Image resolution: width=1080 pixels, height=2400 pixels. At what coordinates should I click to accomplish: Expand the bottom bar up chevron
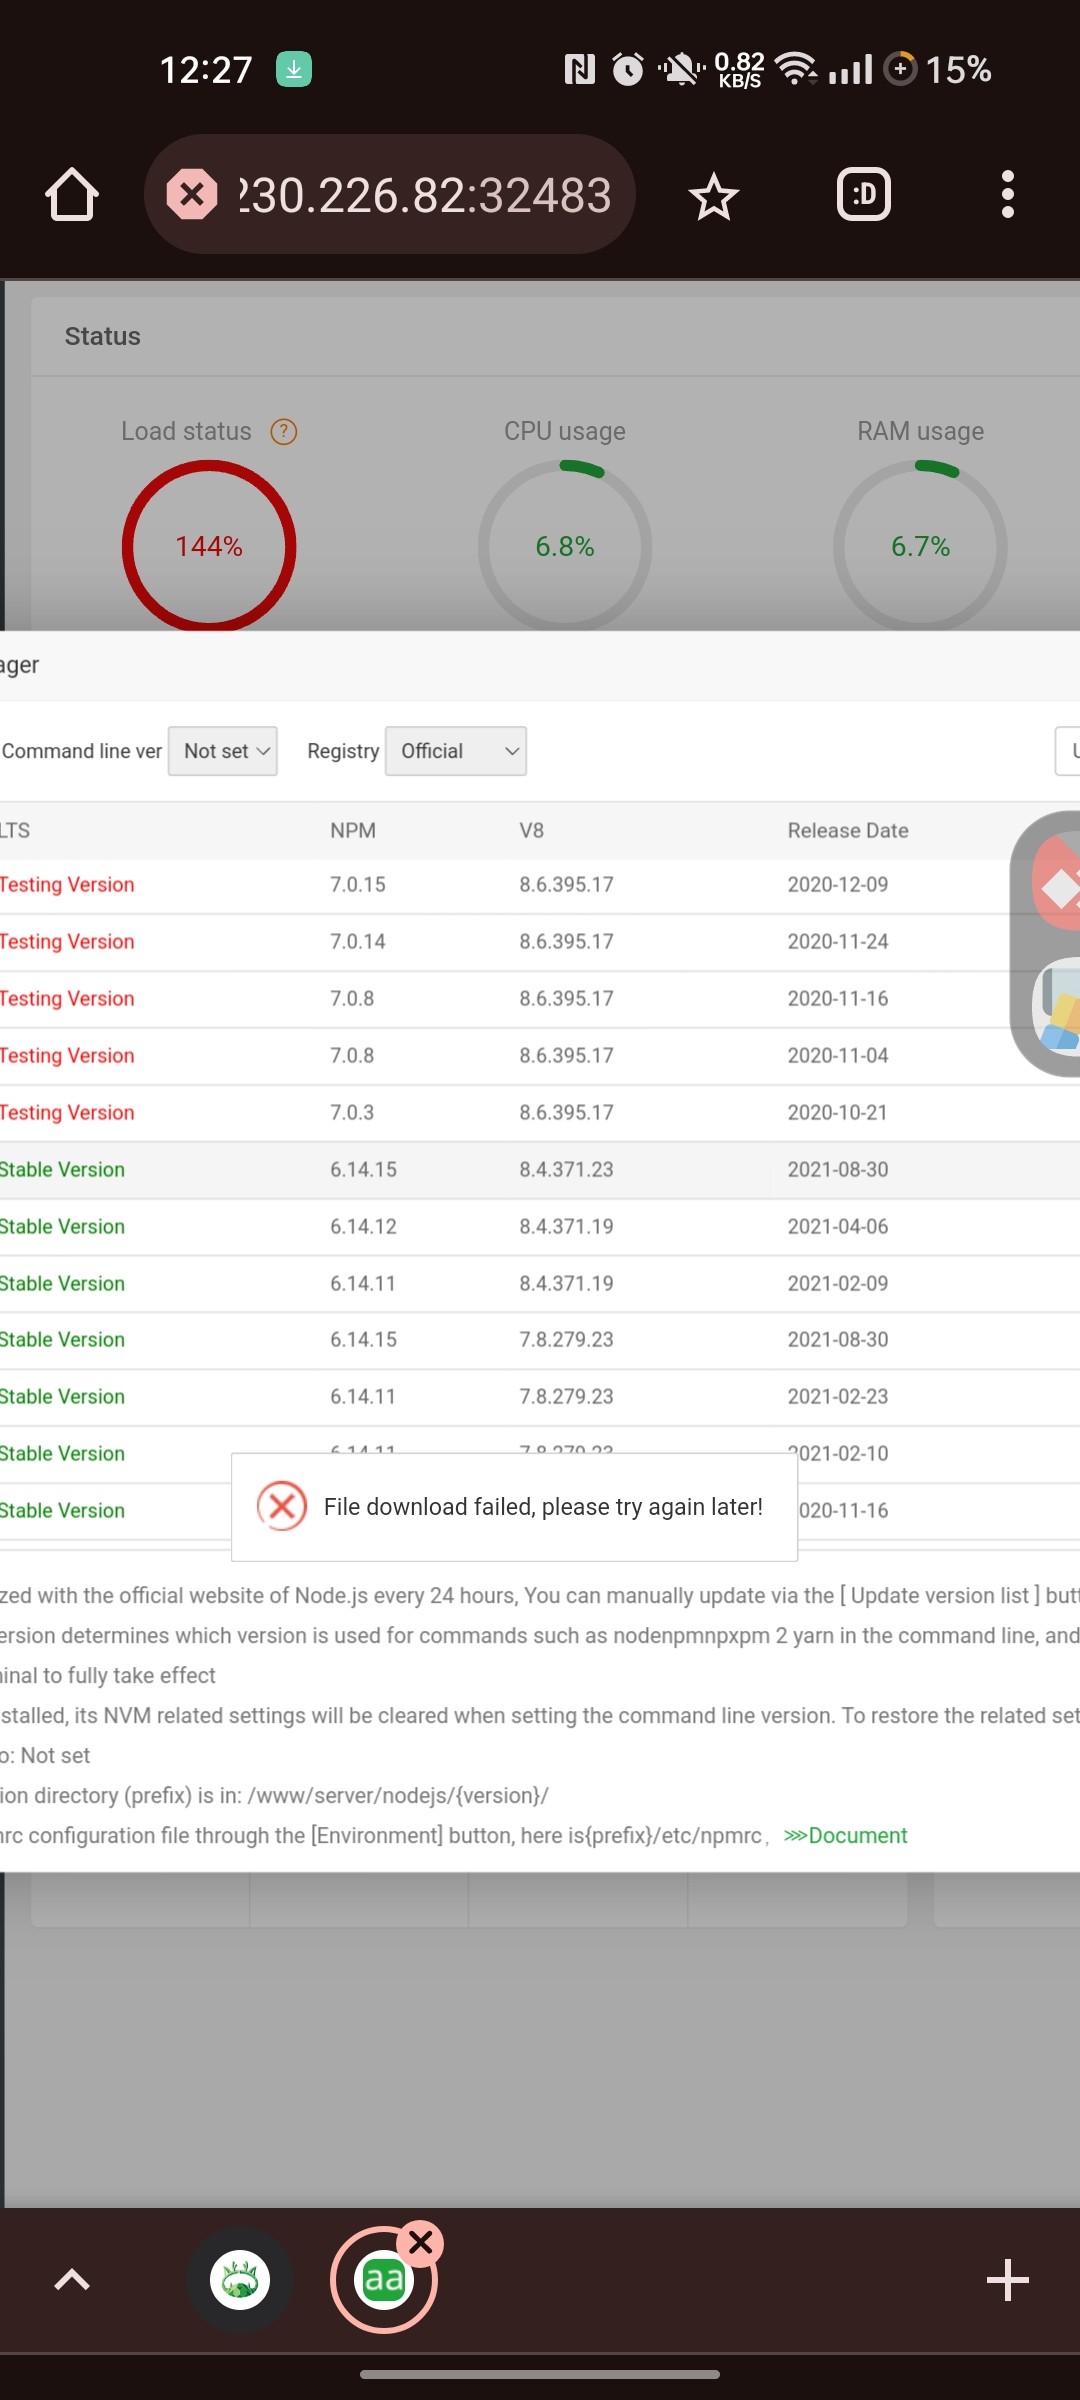click(72, 2280)
